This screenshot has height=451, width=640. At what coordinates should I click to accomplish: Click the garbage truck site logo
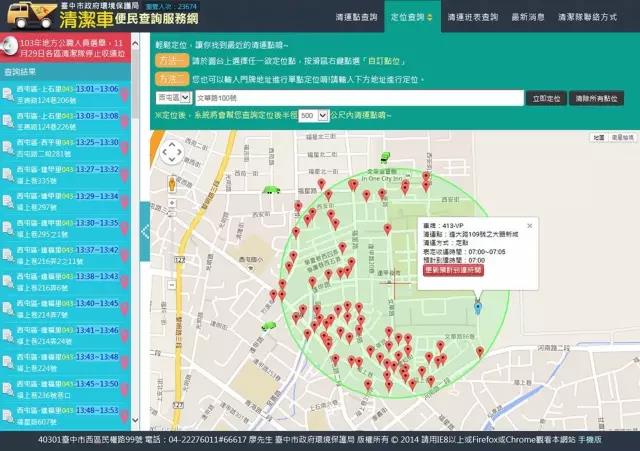[31, 15]
